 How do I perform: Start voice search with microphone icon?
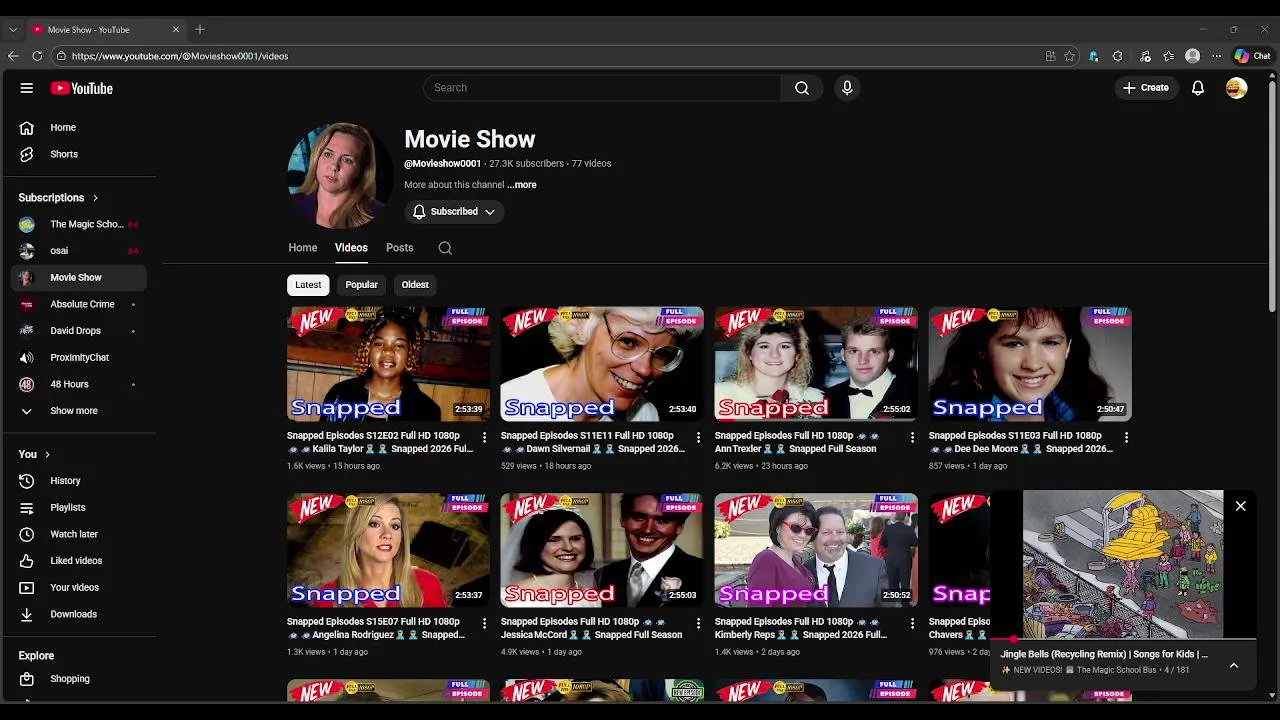pos(847,88)
